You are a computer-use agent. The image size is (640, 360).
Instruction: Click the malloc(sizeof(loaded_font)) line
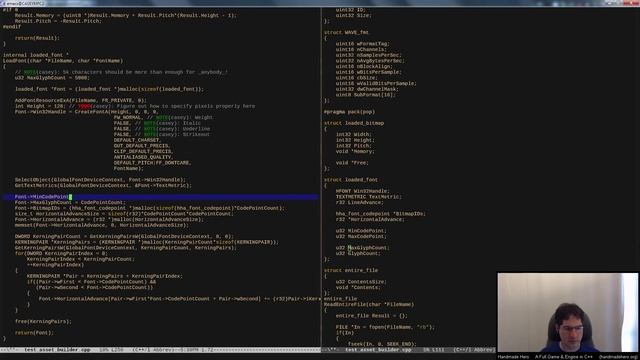[109, 89]
